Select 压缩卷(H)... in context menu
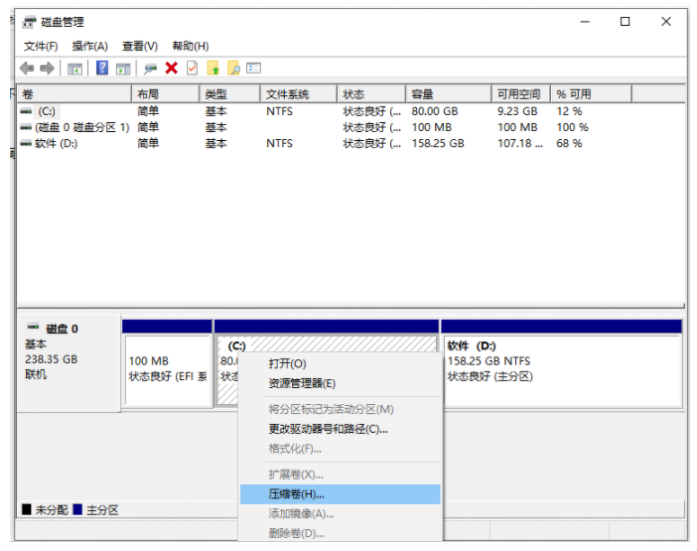 click(297, 494)
